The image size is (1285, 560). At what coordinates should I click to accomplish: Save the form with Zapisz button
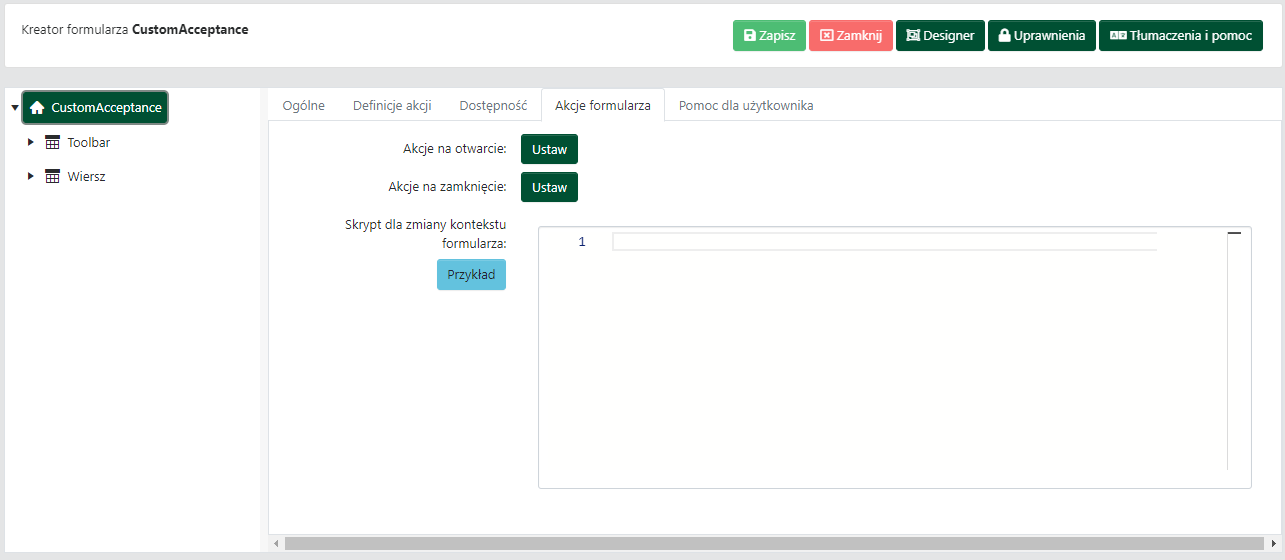769,35
